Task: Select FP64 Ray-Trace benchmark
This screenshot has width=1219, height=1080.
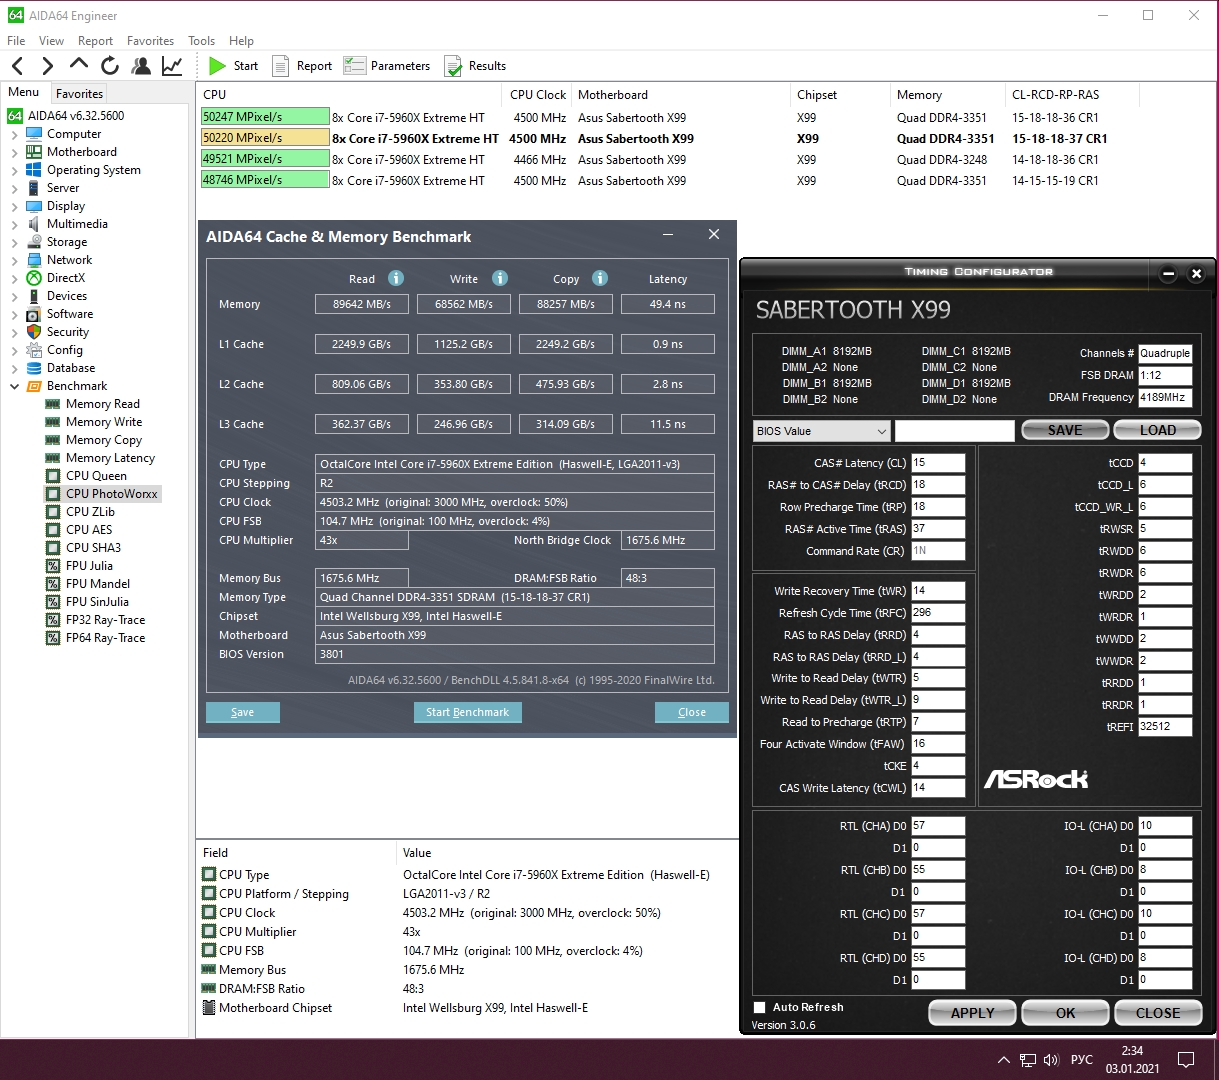Action: pyautogui.click(x=105, y=638)
